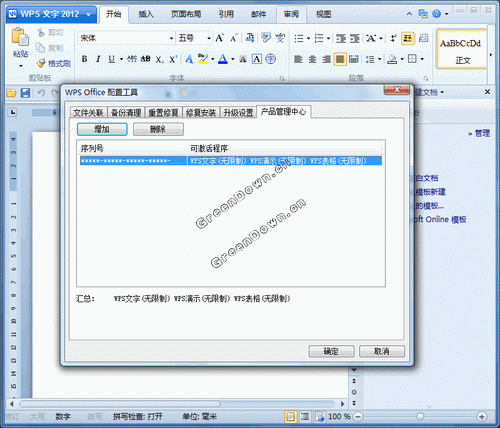Click the 增加 button
The image size is (500, 428).
[x=102, y=129]
